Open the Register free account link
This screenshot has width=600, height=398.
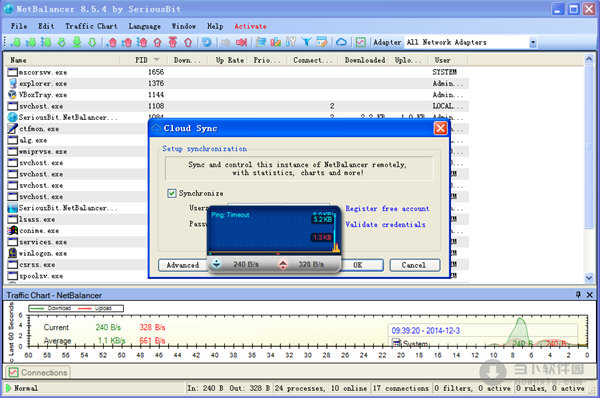[x=387, y=209]
